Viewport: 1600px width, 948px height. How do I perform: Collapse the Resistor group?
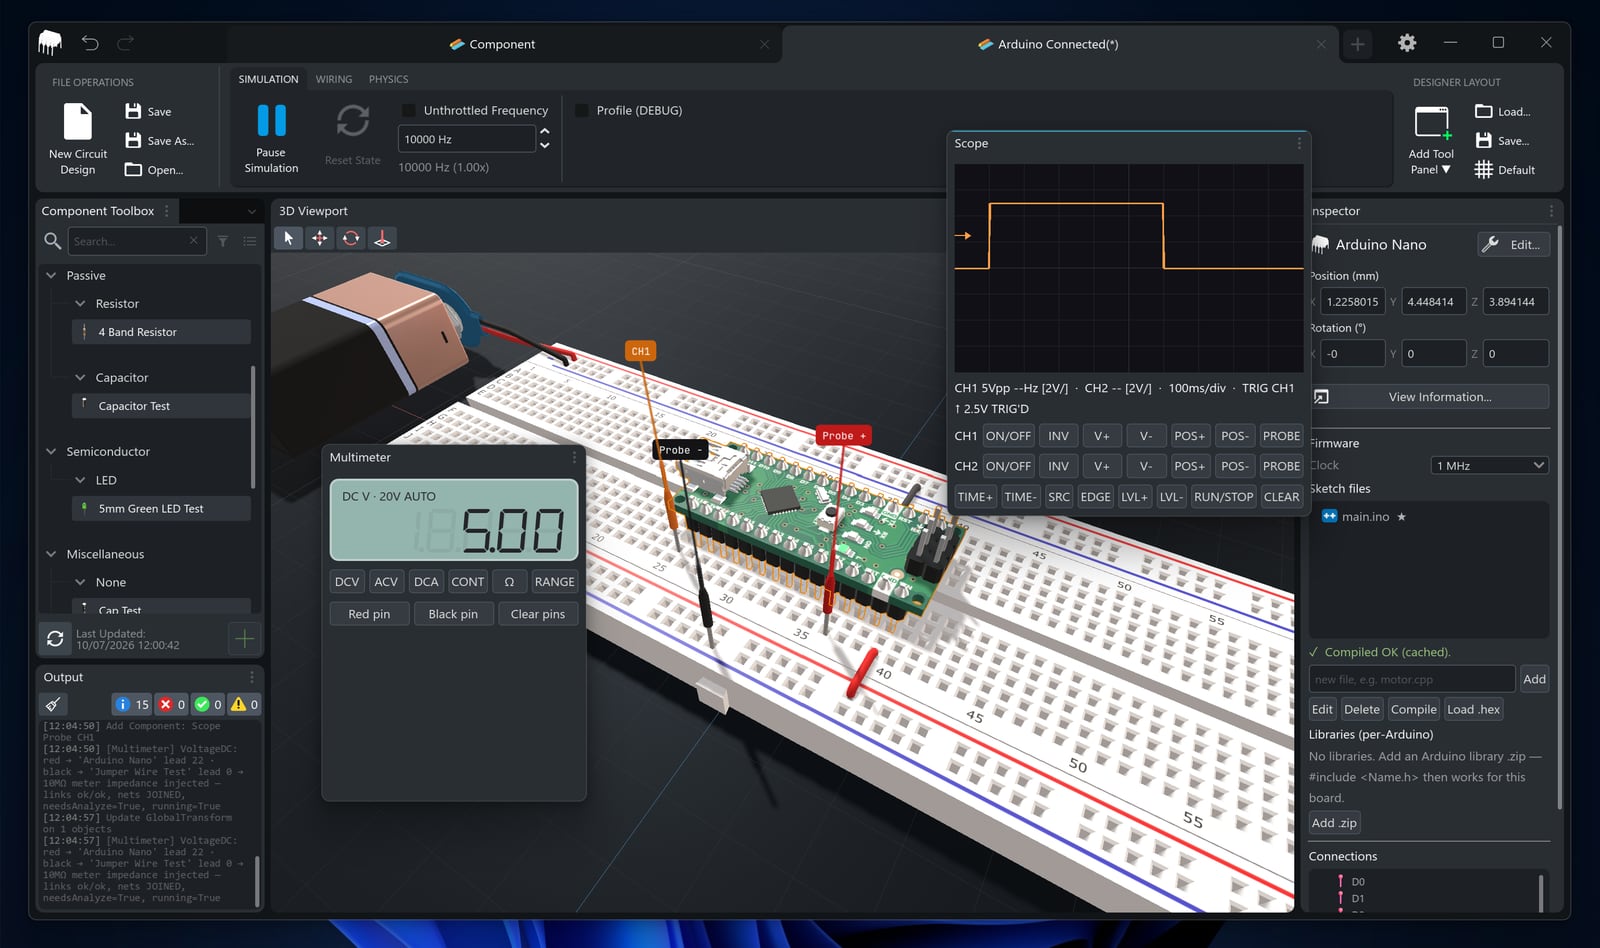point(80,303)
